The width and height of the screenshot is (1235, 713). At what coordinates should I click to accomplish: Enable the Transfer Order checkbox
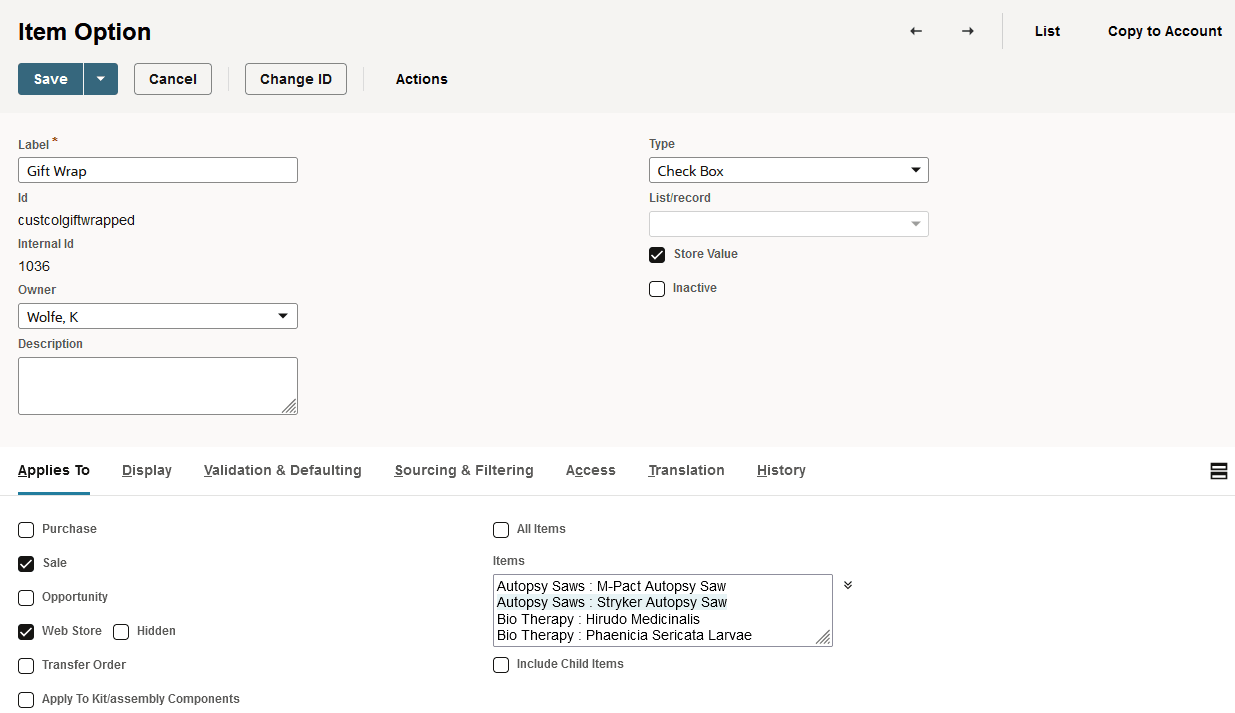click(x=26, y=666)
